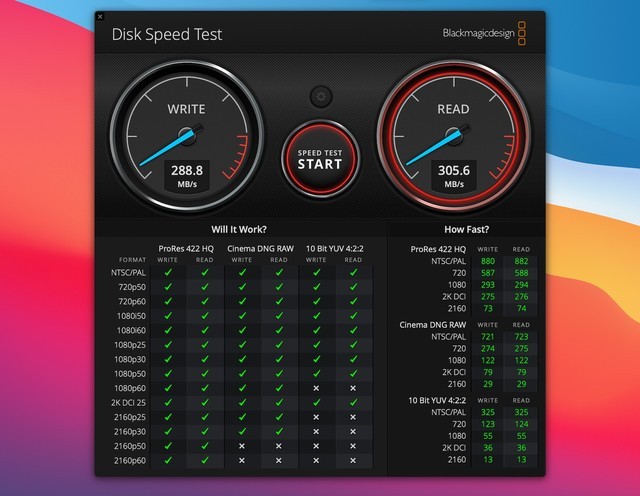
Task: Click the Cinema DNG RAW read X in 2160p60 row
Action: point(279,460)
